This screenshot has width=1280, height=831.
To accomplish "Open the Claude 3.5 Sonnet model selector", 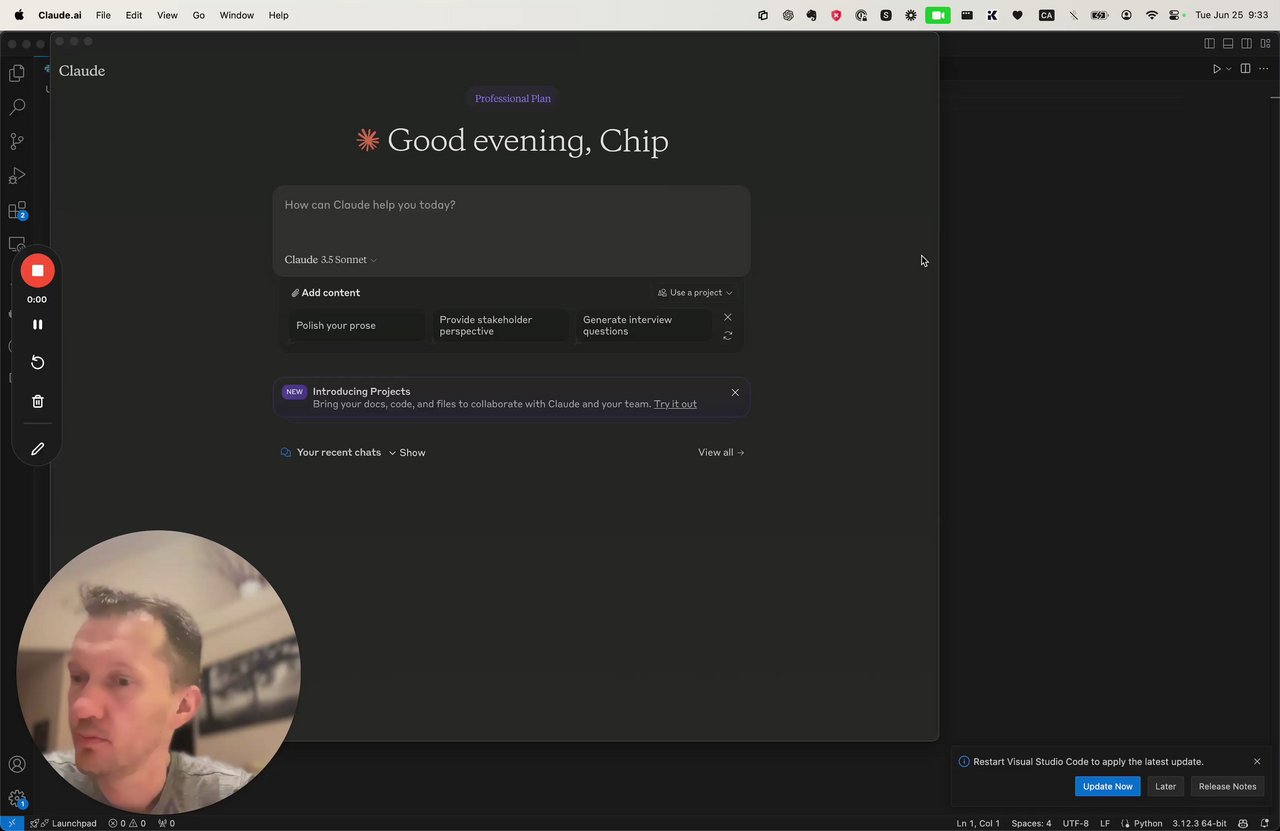I will click(x=331, y=260).
